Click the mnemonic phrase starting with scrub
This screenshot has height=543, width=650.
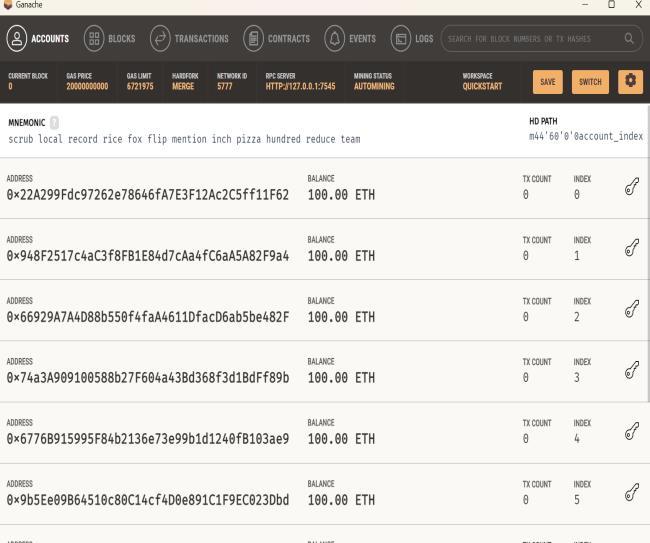[x=184, y=139]
